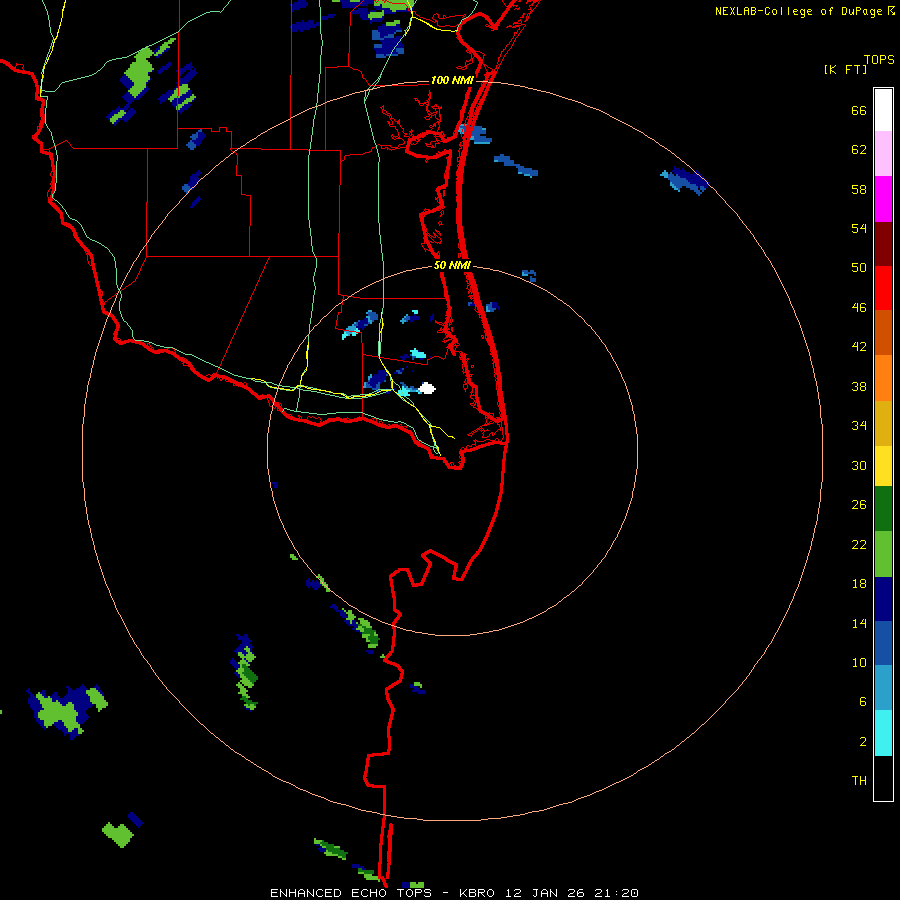900x900 pixels.
Task: Click the 50 NMI range ring label
Action: 452,265
